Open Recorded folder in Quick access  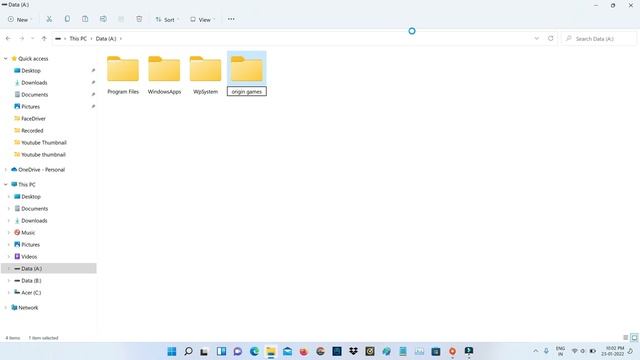32,131
